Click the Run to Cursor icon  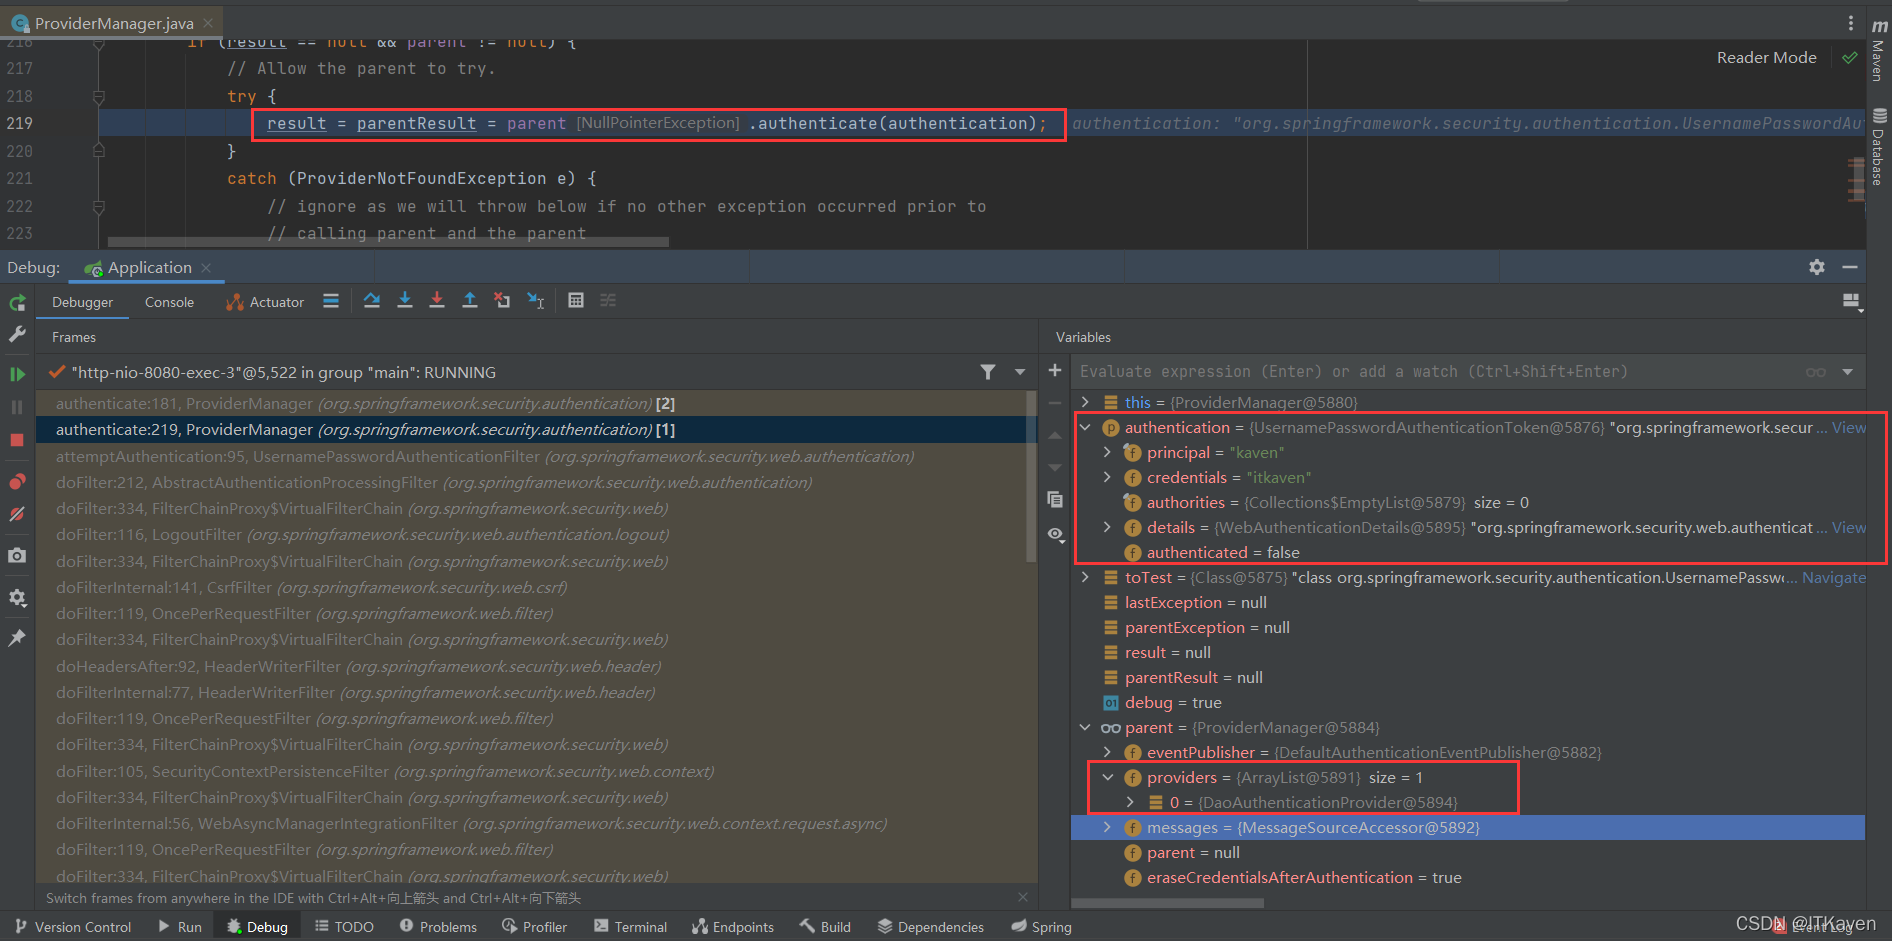coord(536,301)
